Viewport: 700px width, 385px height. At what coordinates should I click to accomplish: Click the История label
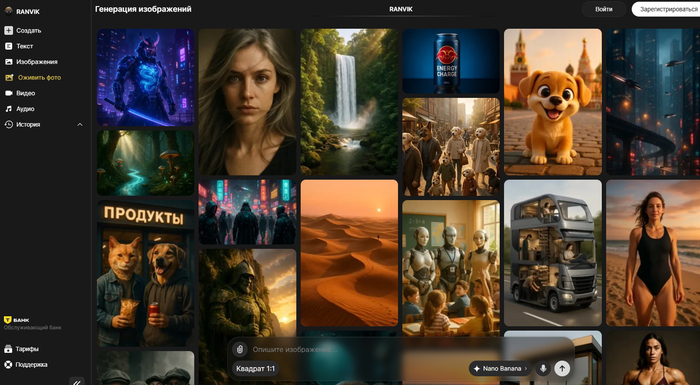[28, 125]
